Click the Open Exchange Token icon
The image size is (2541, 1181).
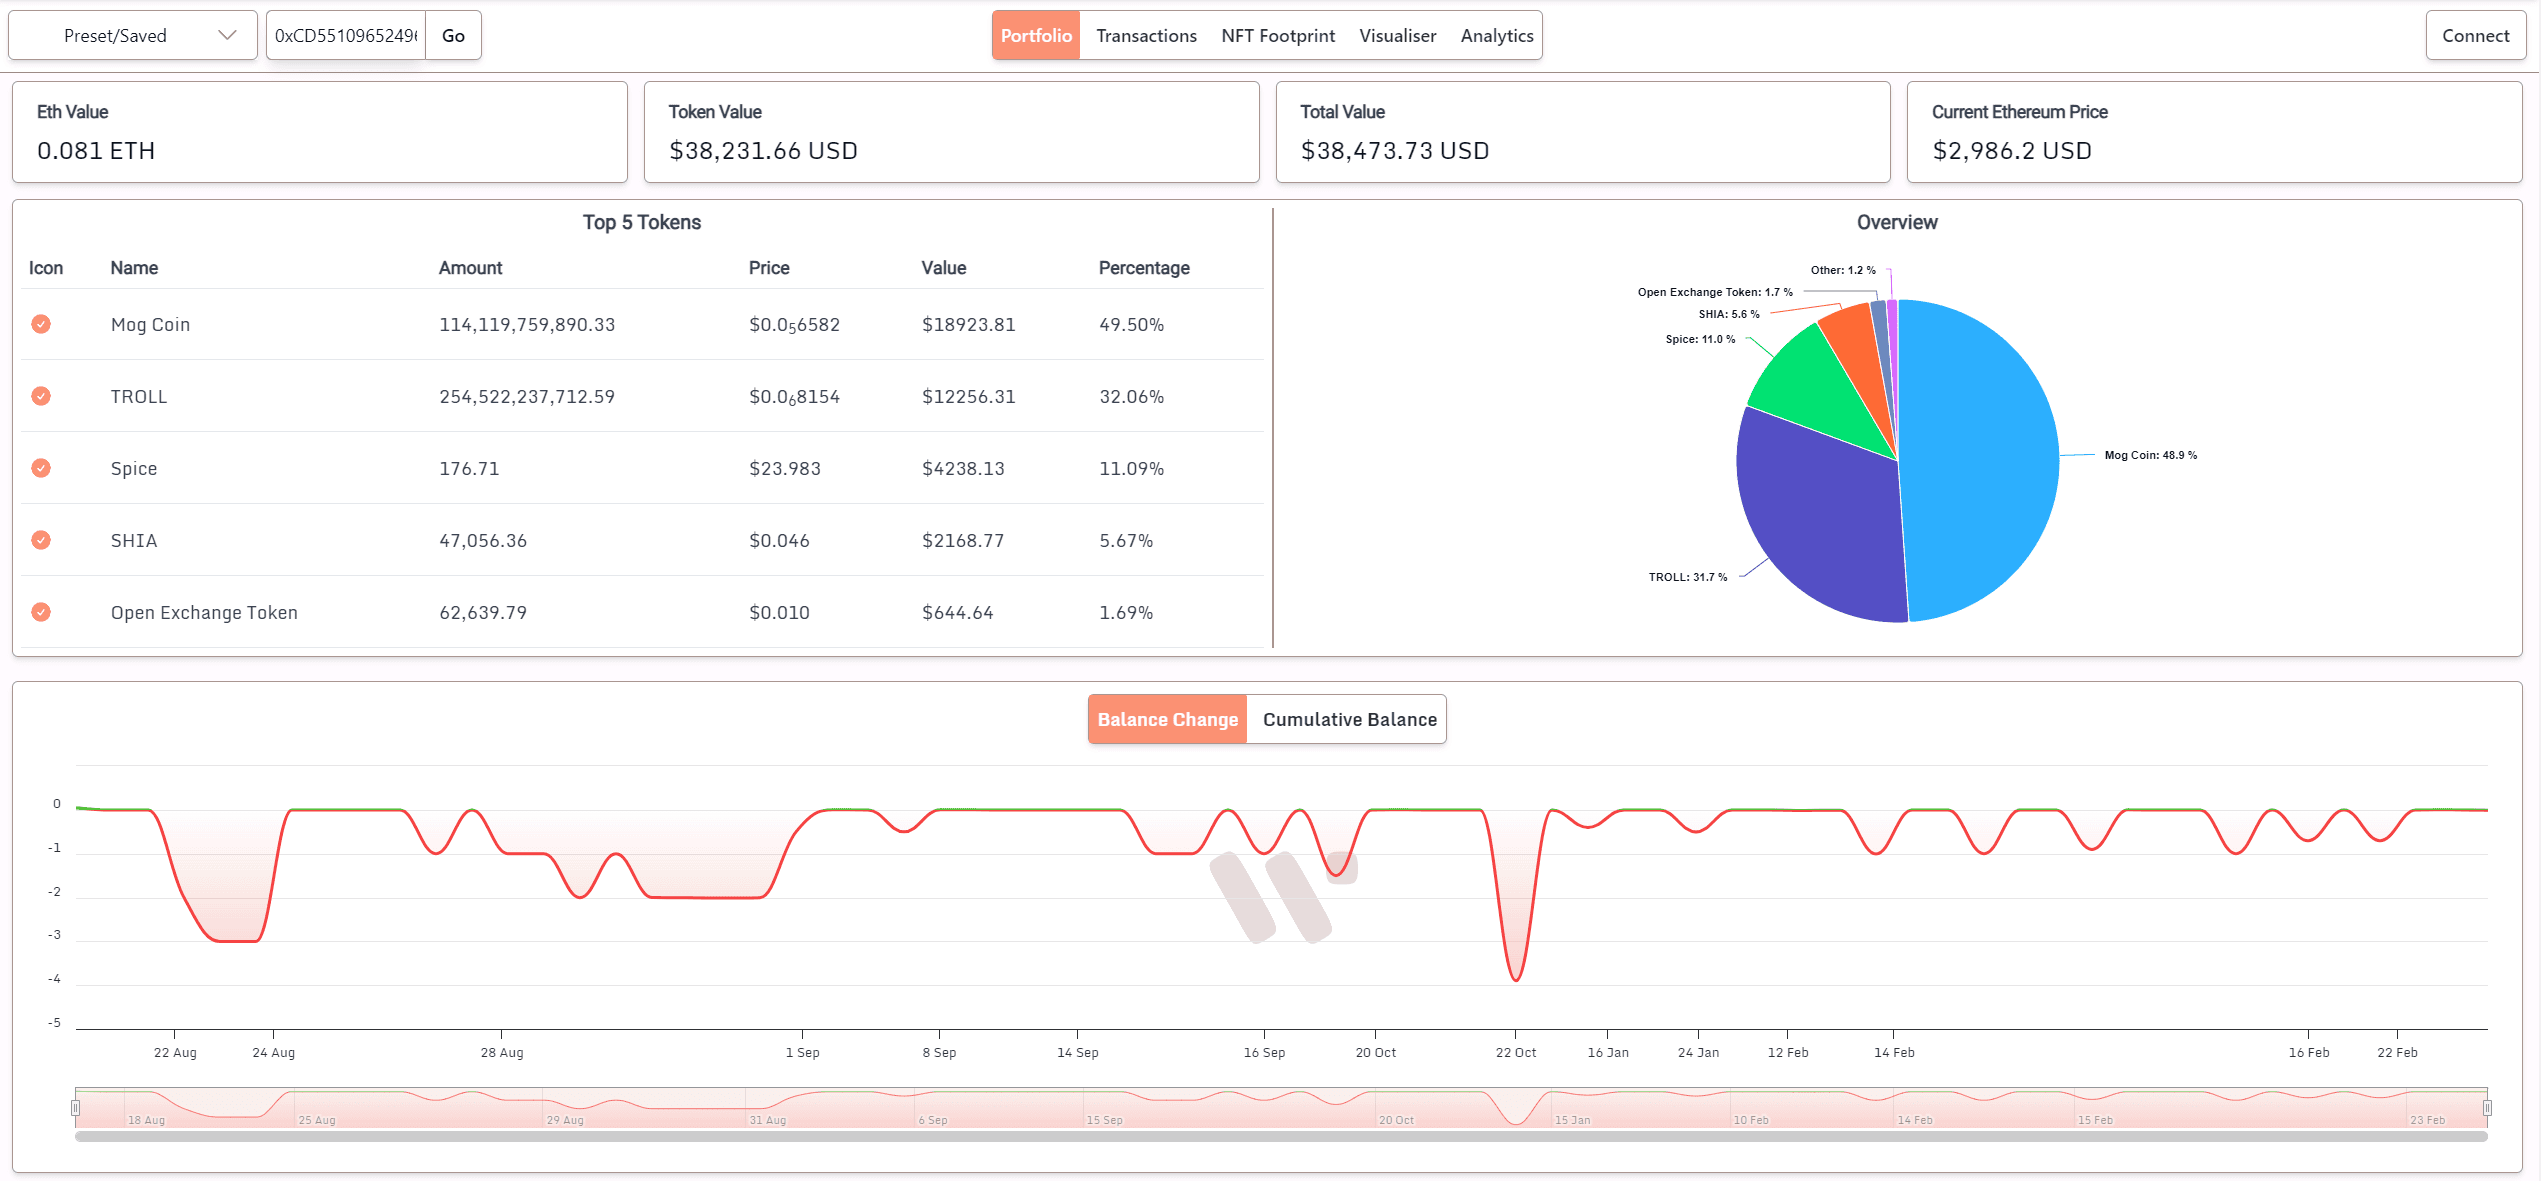point(41,612)
